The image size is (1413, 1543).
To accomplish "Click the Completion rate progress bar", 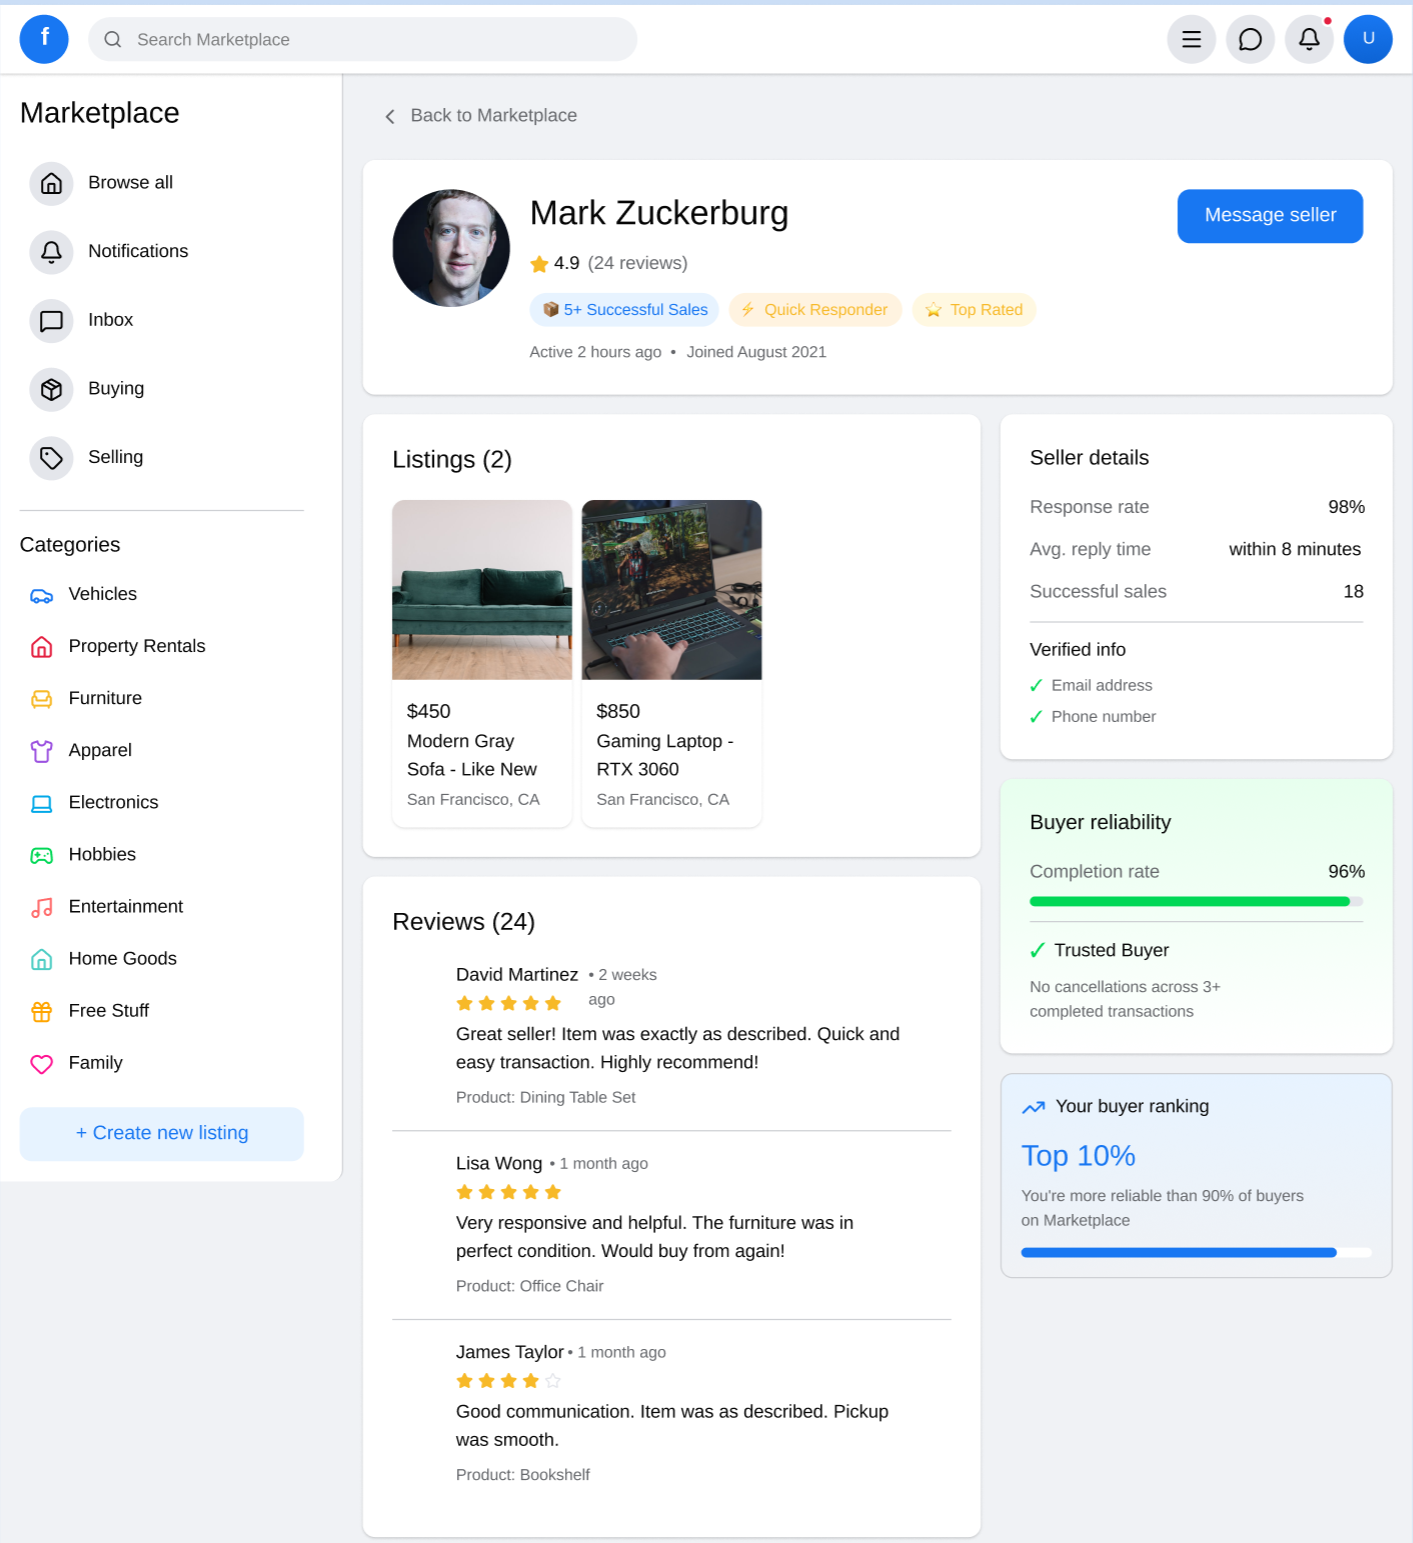I will point(1196,901).
